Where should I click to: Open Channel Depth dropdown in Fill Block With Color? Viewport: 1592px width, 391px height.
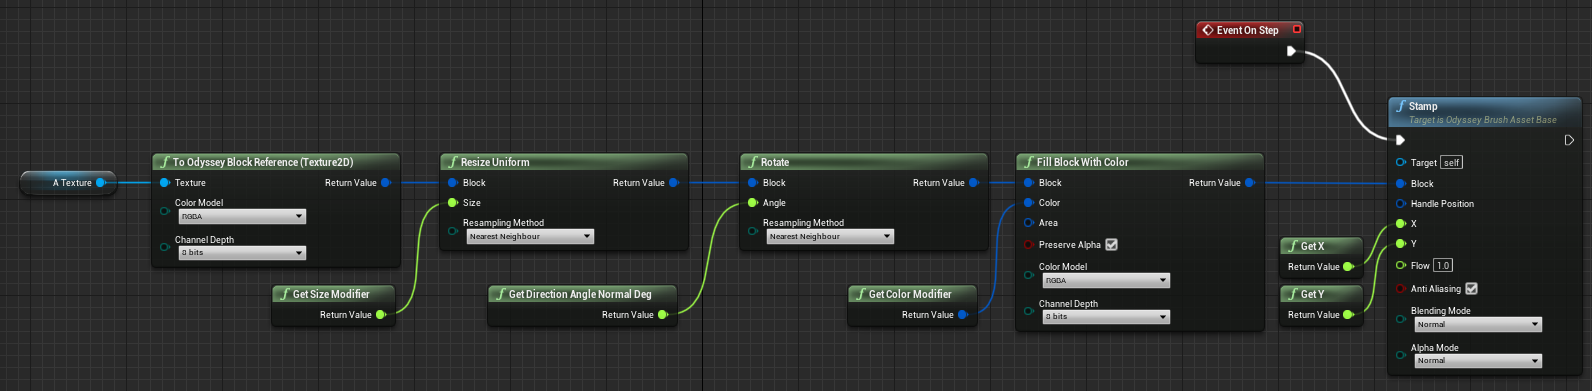coord(1106,317)
